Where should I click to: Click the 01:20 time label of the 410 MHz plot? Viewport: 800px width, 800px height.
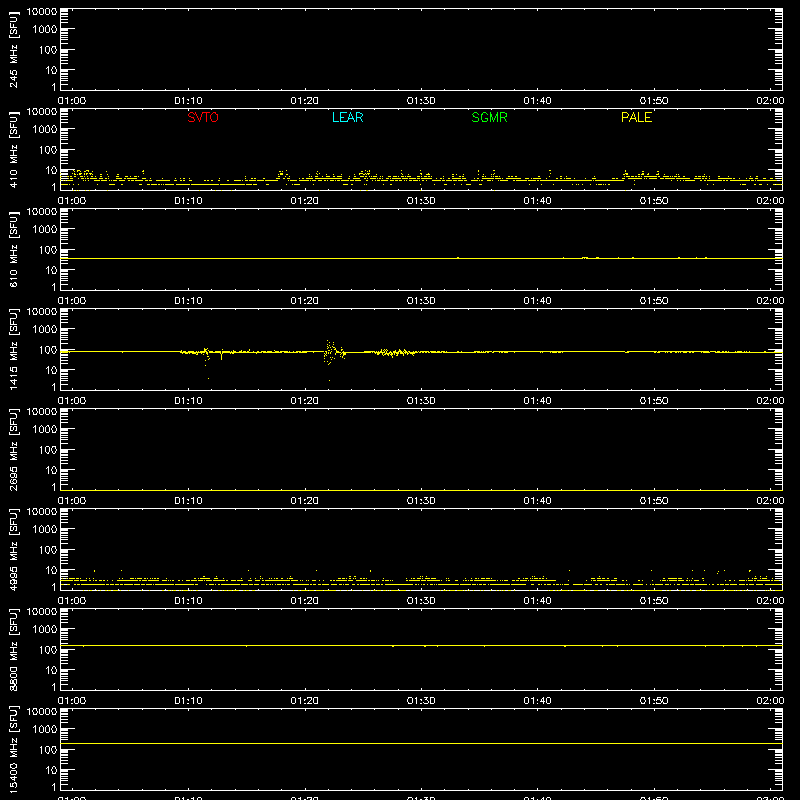[305, 201]
